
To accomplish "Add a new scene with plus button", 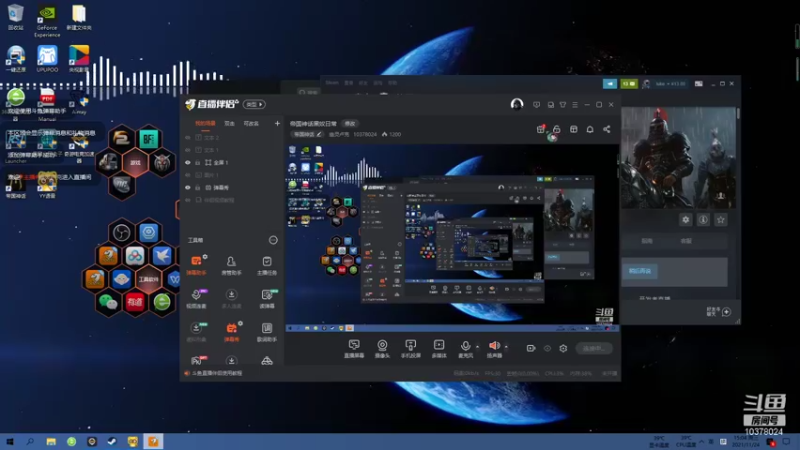I will 277,123.
